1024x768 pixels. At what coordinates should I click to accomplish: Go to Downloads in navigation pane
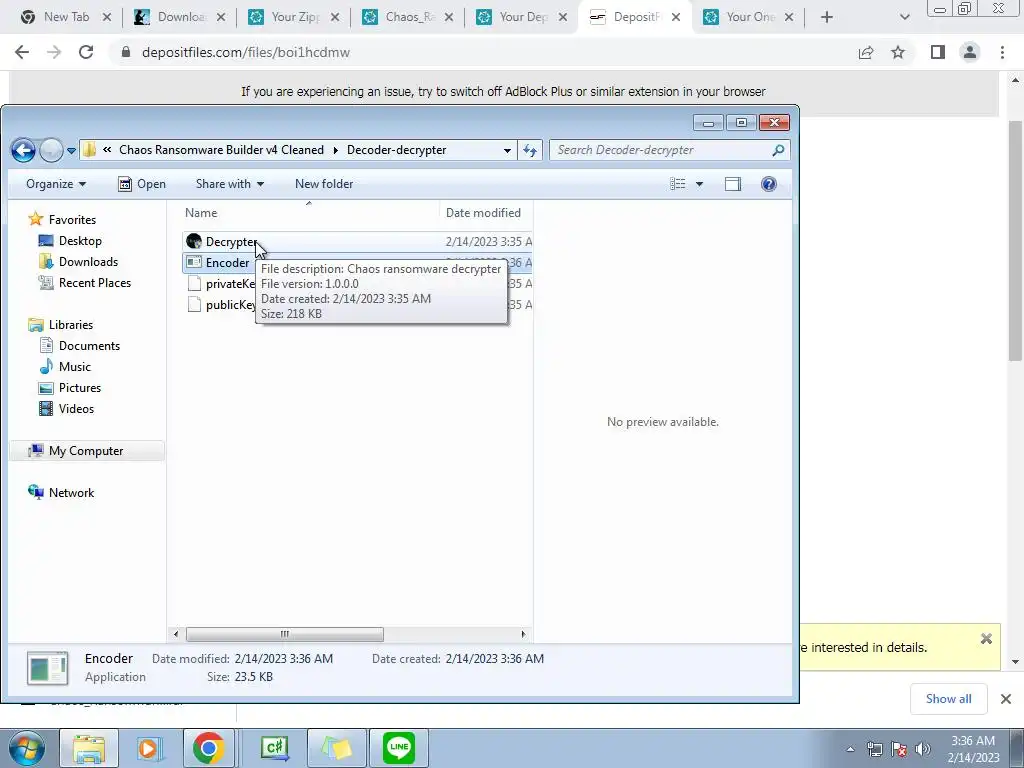(x=88, y=262)
